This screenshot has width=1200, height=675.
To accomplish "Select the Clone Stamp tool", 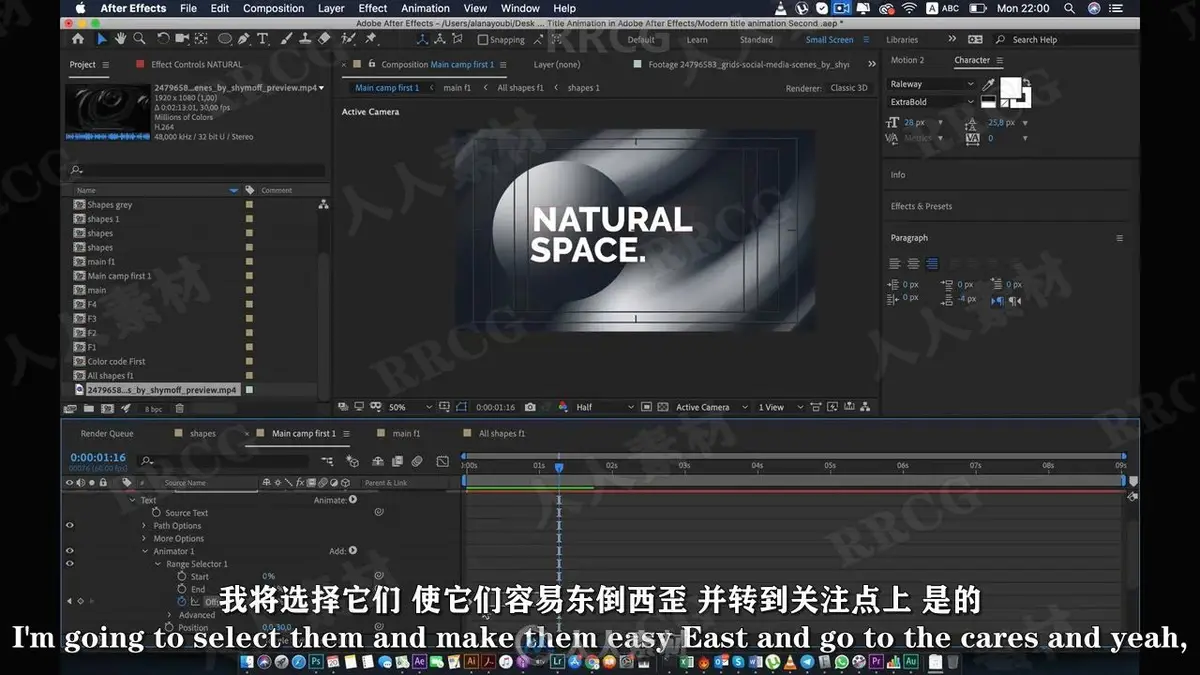I will 305,39.
